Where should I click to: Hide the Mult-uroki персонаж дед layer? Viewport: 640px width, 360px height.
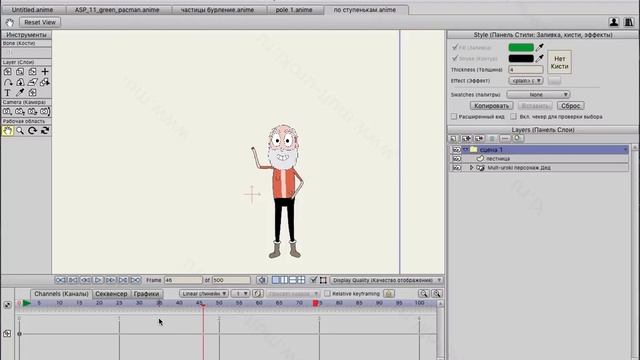pyautogui.click(x=456, y=167)
